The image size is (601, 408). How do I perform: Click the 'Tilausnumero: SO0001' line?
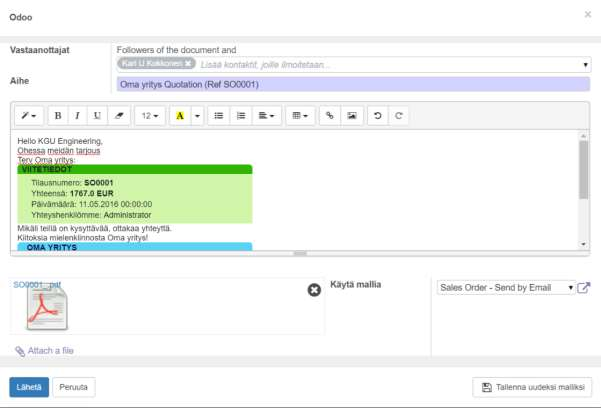click(x=72, y=183)
